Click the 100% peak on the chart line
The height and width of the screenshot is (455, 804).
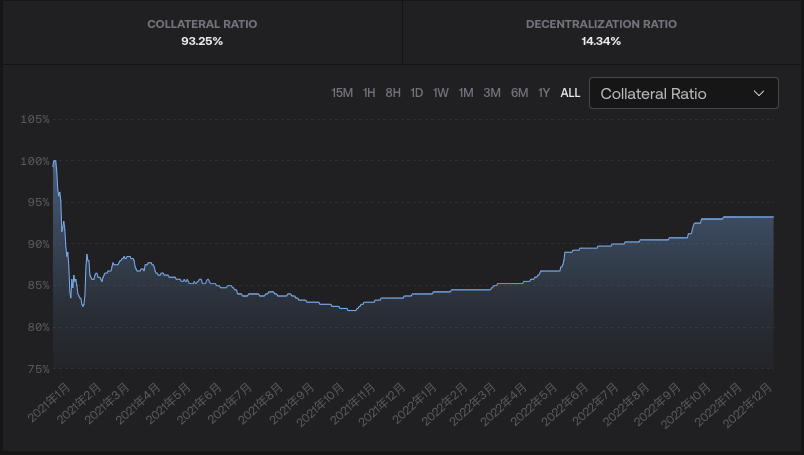pos(54,161)
